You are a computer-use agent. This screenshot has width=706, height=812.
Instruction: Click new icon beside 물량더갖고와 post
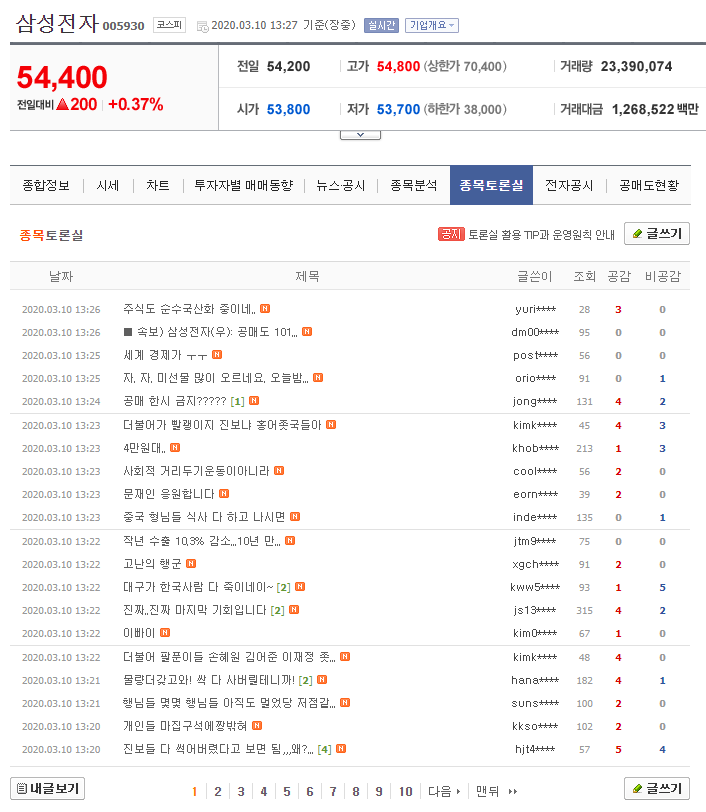(x=322, y=680)
